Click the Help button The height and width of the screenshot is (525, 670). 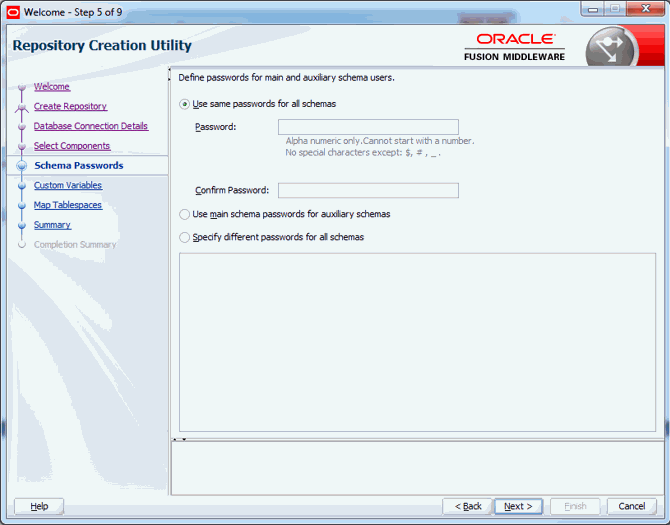[39, 506]
